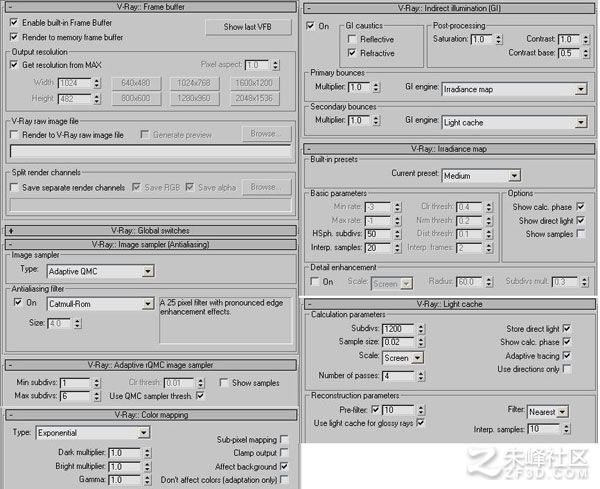Image resolution: width=600 pixels, height=489 pixels.
Task: Toggle Use light cache for glossy rays
Action: pos(420,423)
